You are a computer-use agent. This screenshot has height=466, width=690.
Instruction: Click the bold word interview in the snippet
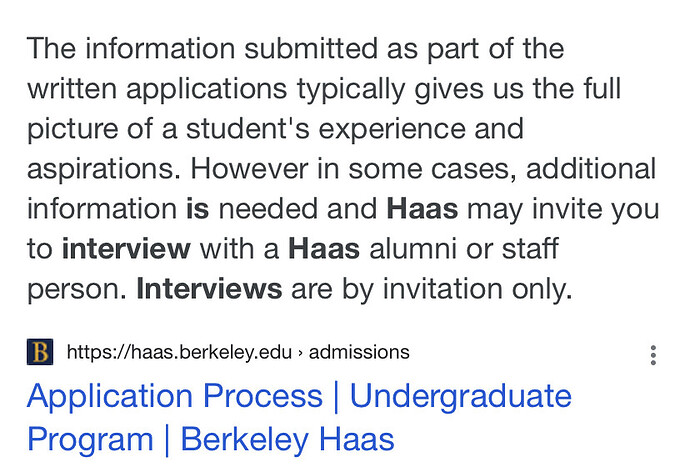(126, 249)
